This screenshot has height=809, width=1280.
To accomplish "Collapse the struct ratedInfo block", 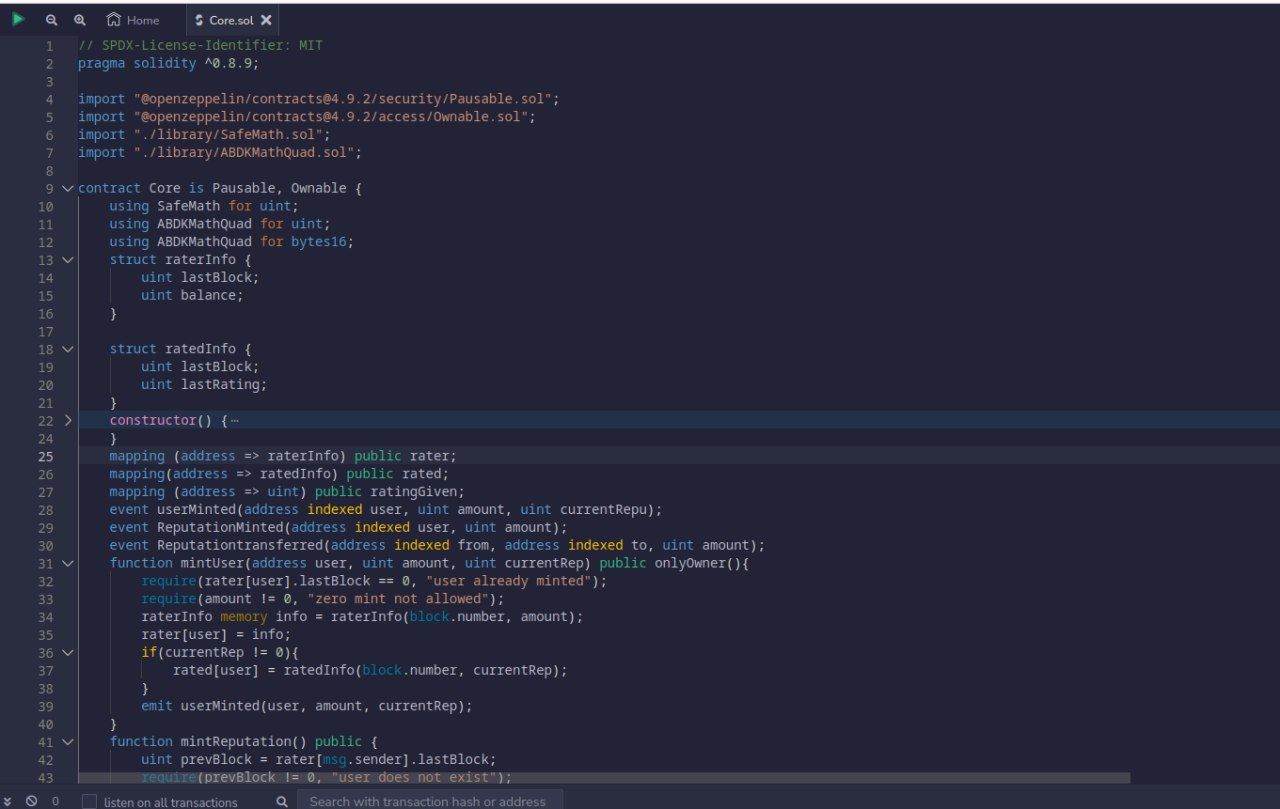I will click(67, 349).
